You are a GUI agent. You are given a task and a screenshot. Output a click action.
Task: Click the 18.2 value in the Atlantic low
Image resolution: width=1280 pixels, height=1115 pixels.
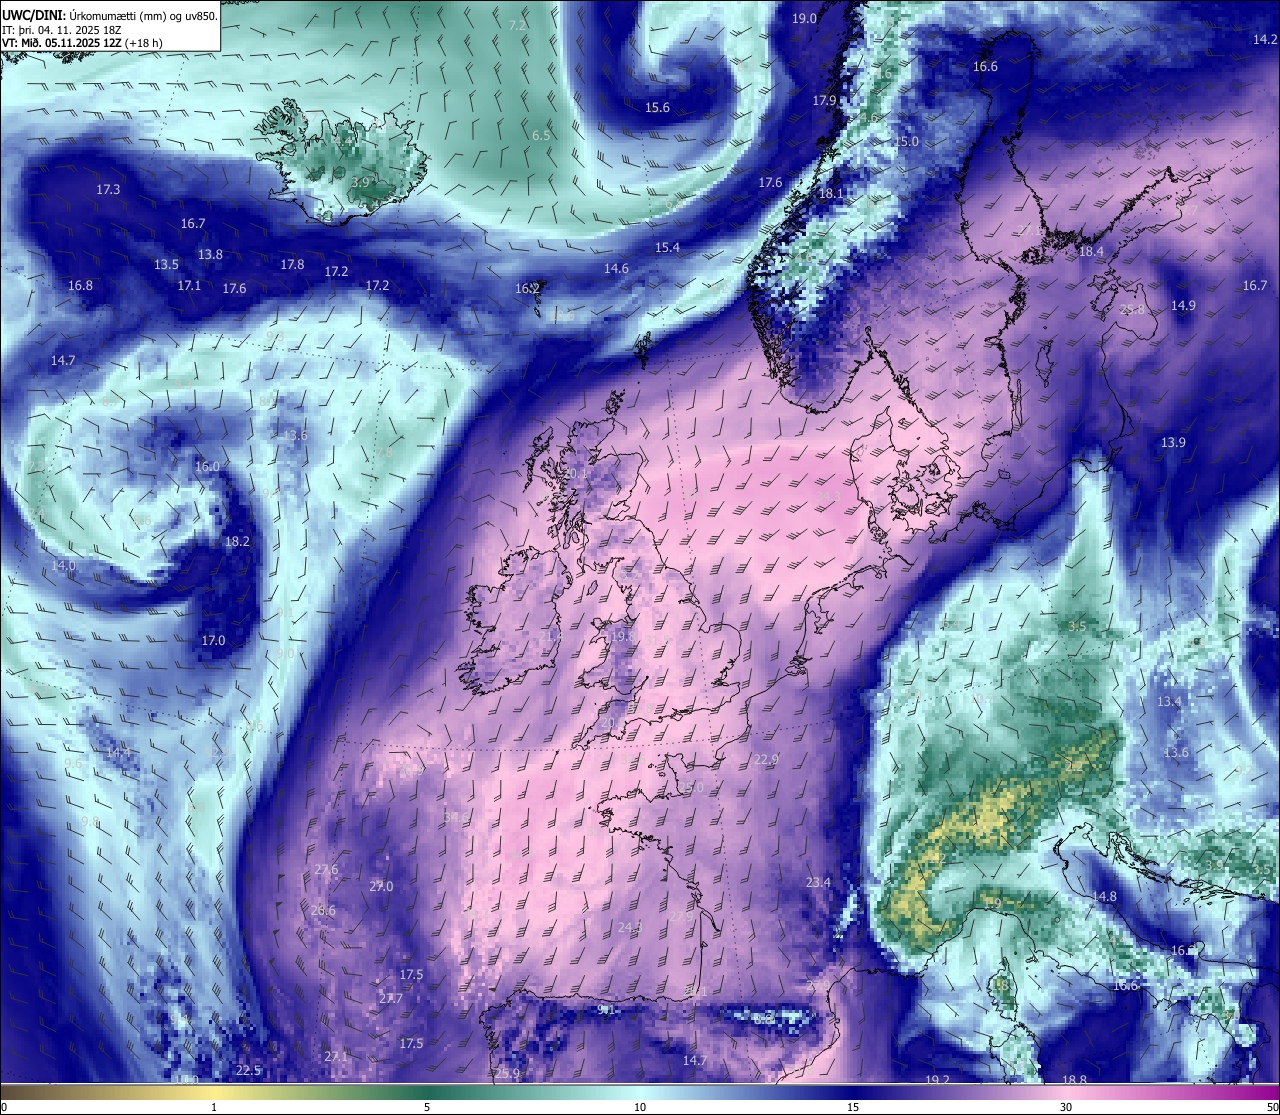237,542
